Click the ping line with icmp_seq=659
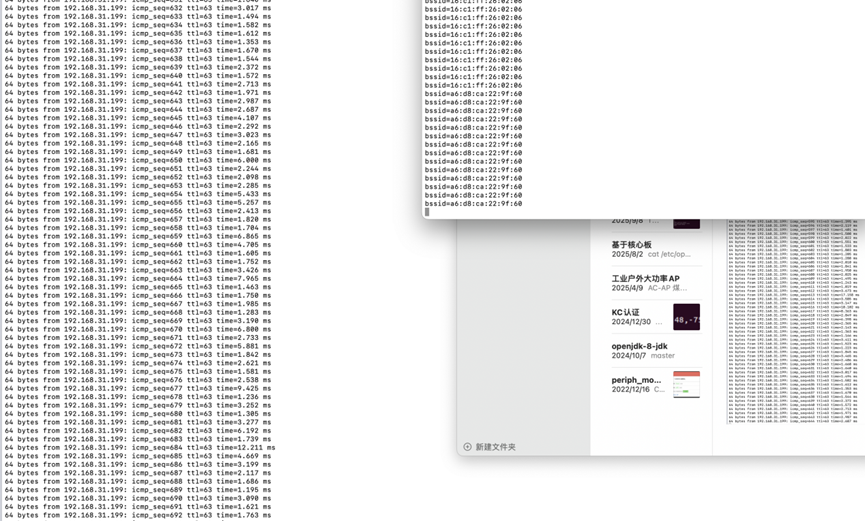Image resolution: width=865 pixels, height=521 pixels. [x=138, y=236]
